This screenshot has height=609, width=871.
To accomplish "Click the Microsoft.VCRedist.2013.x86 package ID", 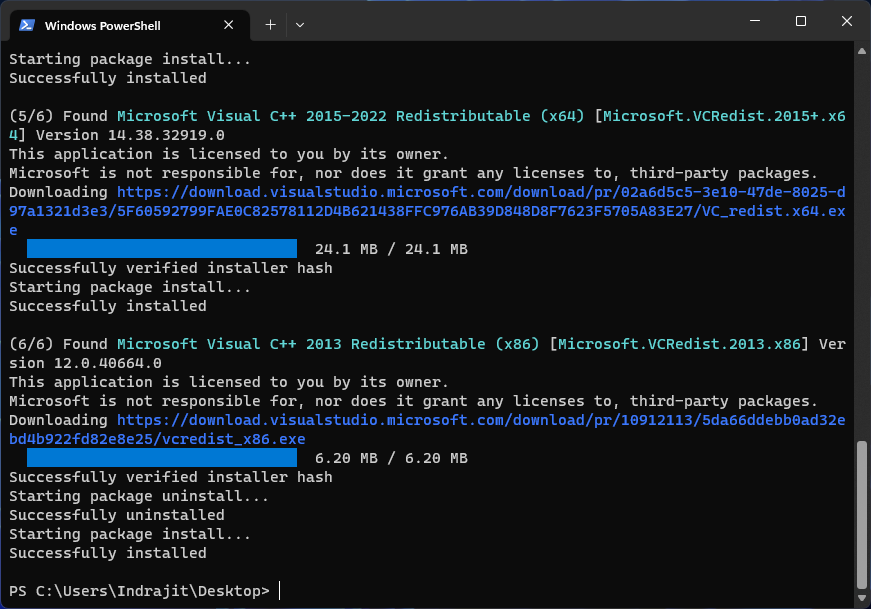I will tap(680, 344).
